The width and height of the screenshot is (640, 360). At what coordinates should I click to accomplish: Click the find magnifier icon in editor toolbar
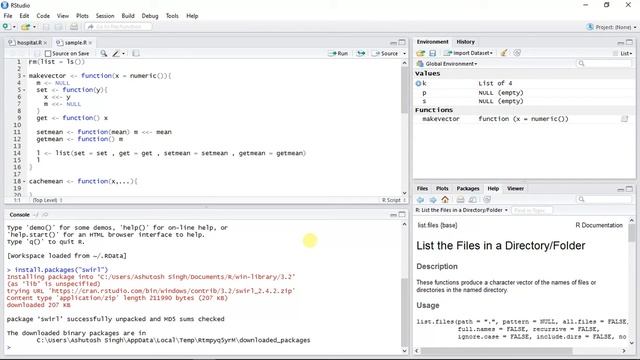[104, 53]
